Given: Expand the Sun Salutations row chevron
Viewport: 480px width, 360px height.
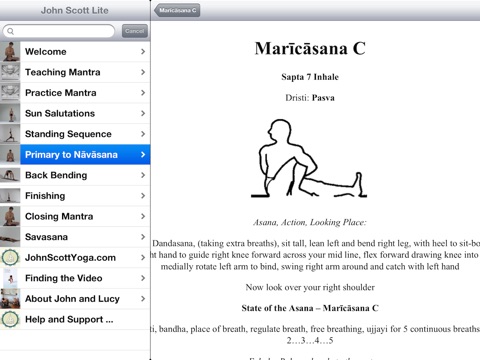Looking at the screenshot, I should point(143,113).
